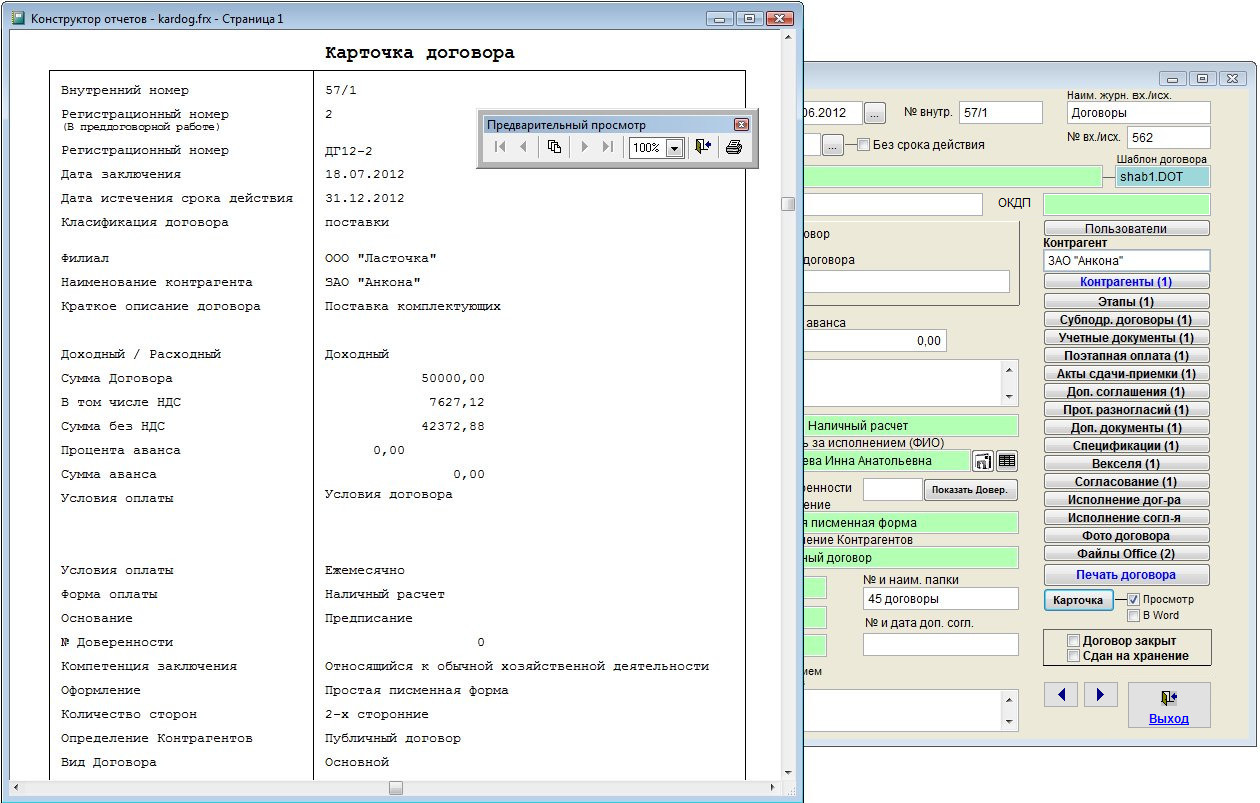Click the № и наим. папки input field
Image resolution: width=1260 pixels, height=803 pixels.
pyautogui.click(x=940, y=599)
